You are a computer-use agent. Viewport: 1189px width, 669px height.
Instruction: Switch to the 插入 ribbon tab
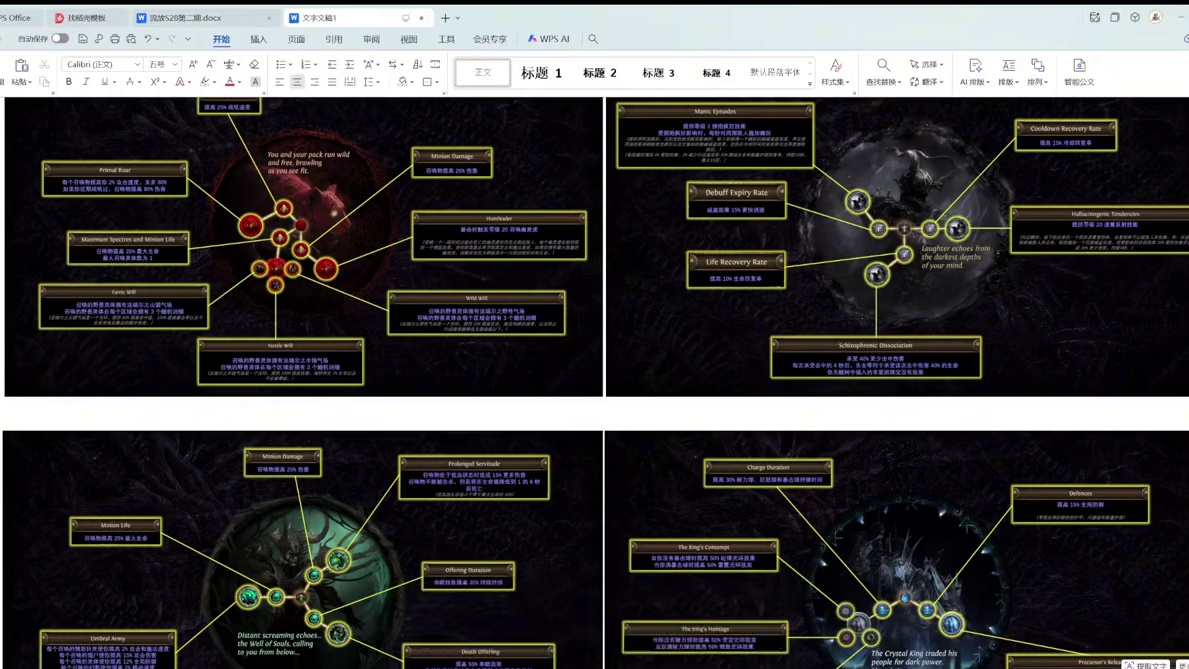tap(258, 39)
